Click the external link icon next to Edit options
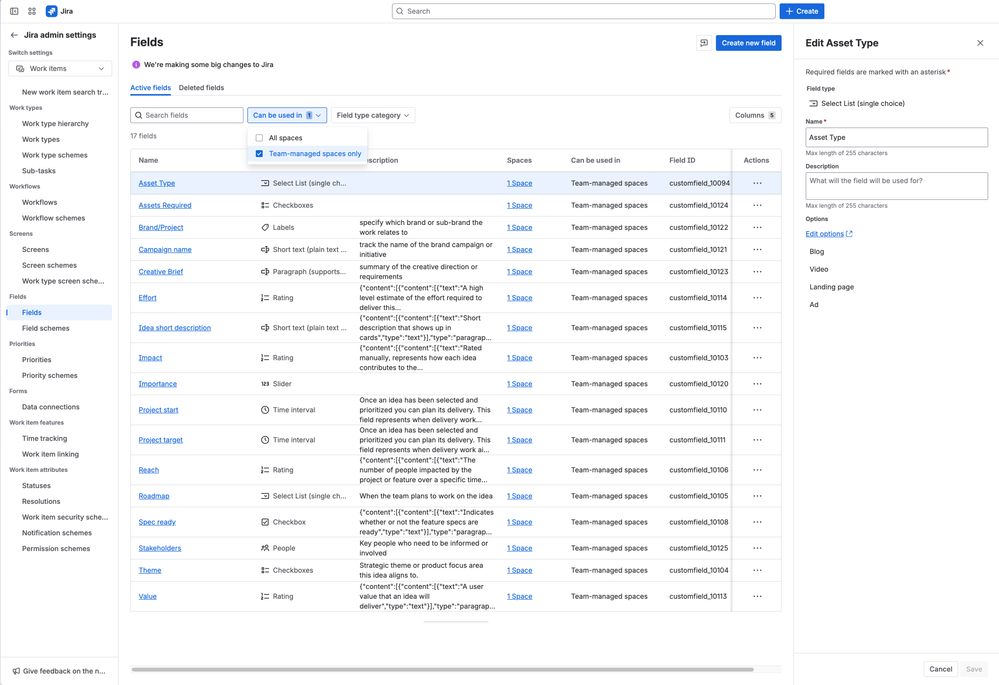Viewport: 999px width, 685px height. point(849,234)
